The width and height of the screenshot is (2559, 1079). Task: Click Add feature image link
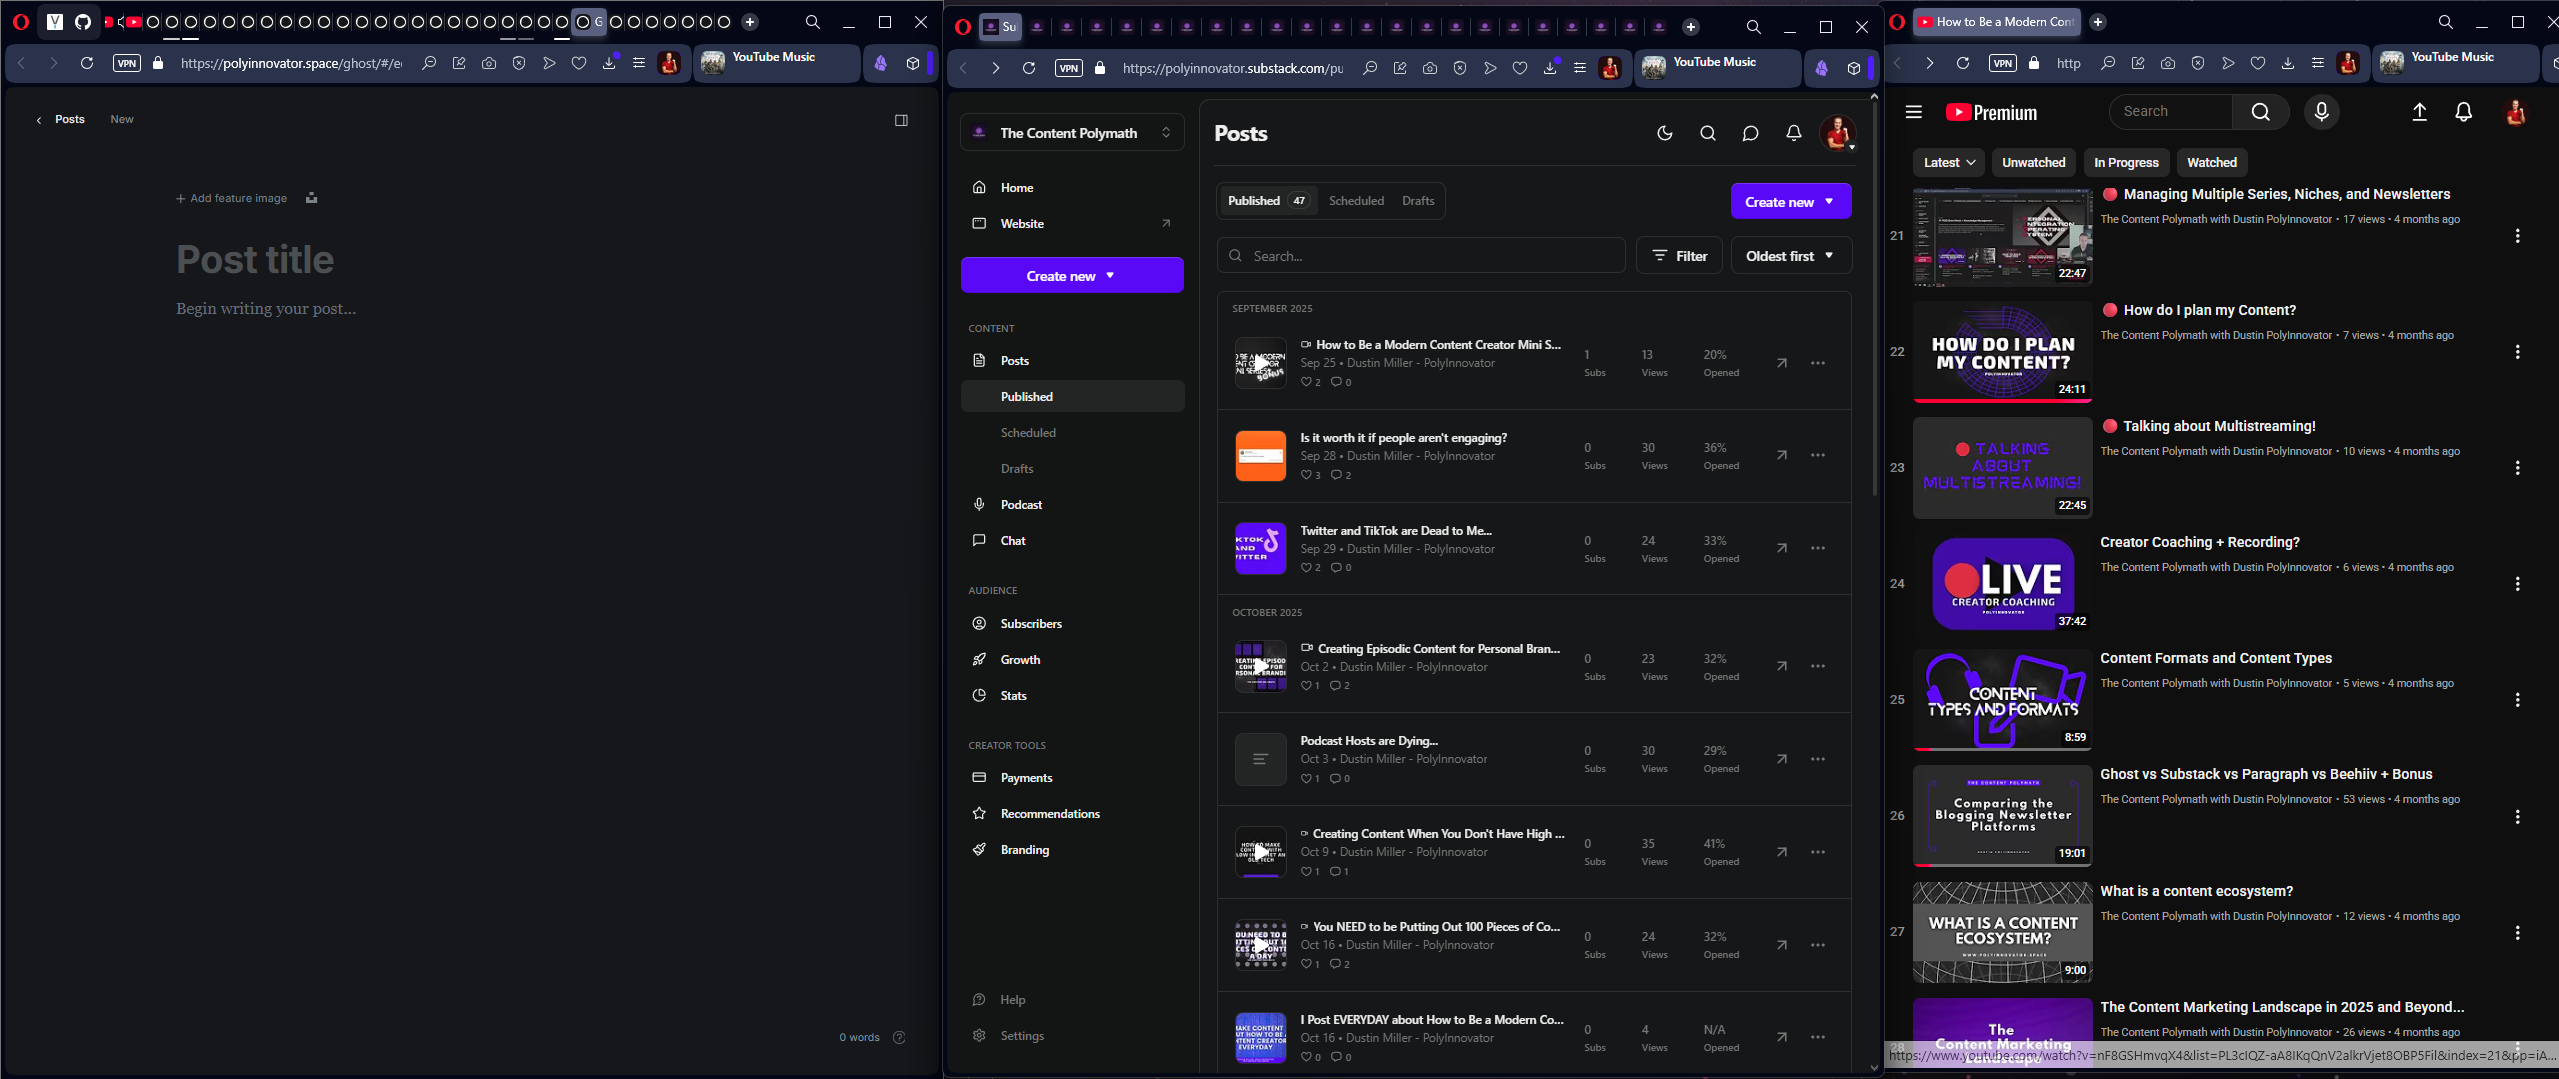click(232, 198)
